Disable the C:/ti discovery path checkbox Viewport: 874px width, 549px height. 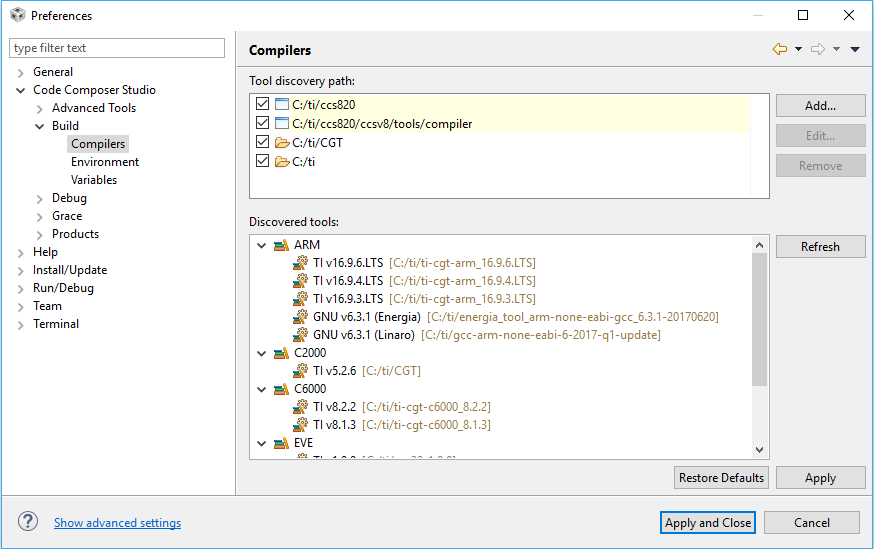[x=263, y=161]
